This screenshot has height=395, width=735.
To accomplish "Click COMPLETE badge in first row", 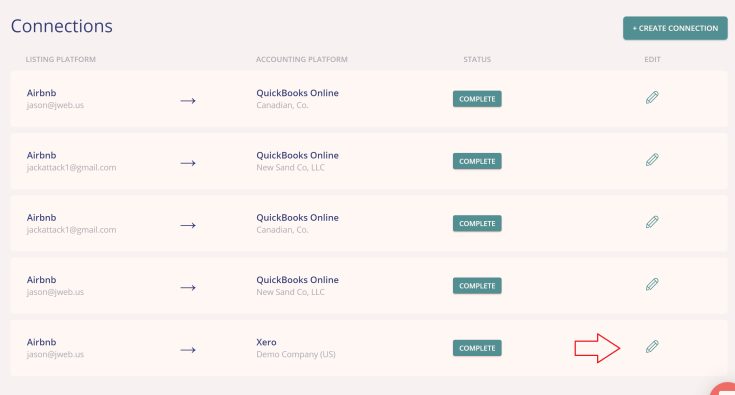I will click(477, 99).
